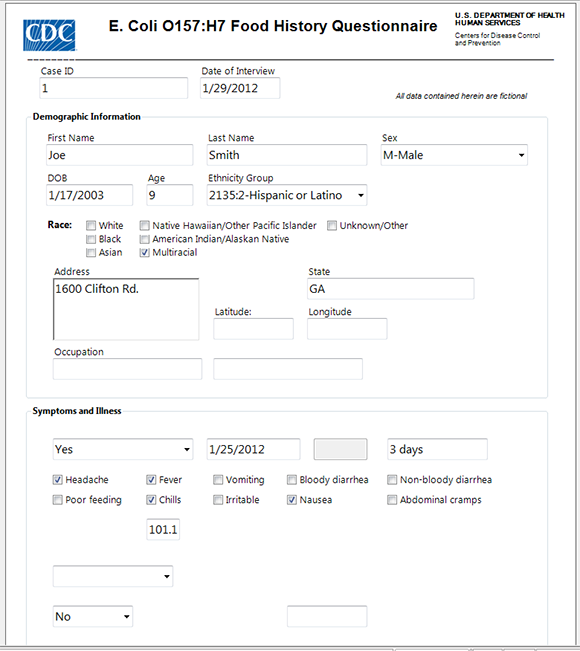Click the Date of Interview field
The height and width of the screenshot is (651, 580).
240,88
